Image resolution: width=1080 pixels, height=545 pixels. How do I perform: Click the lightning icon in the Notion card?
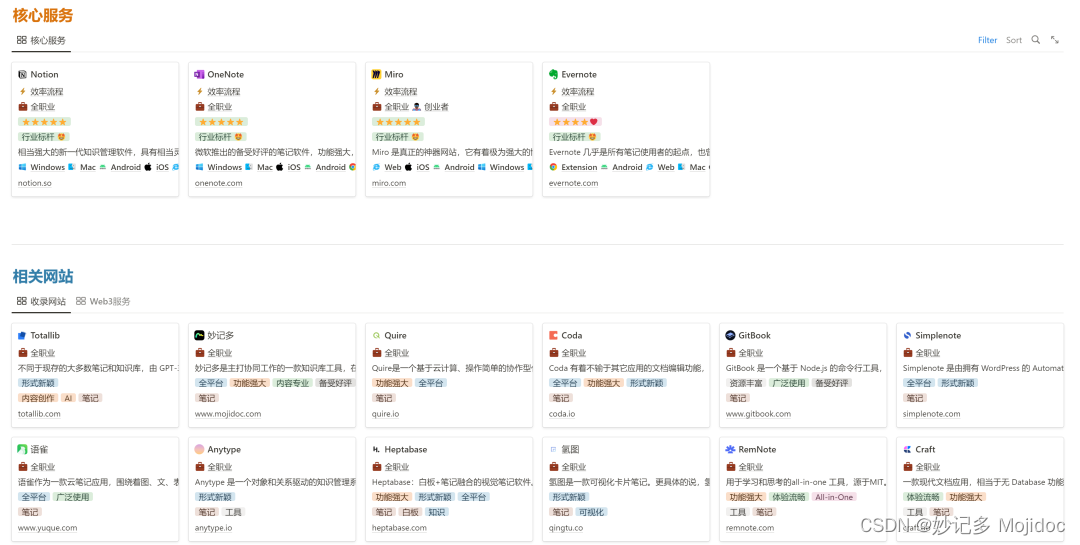(23, 92)
